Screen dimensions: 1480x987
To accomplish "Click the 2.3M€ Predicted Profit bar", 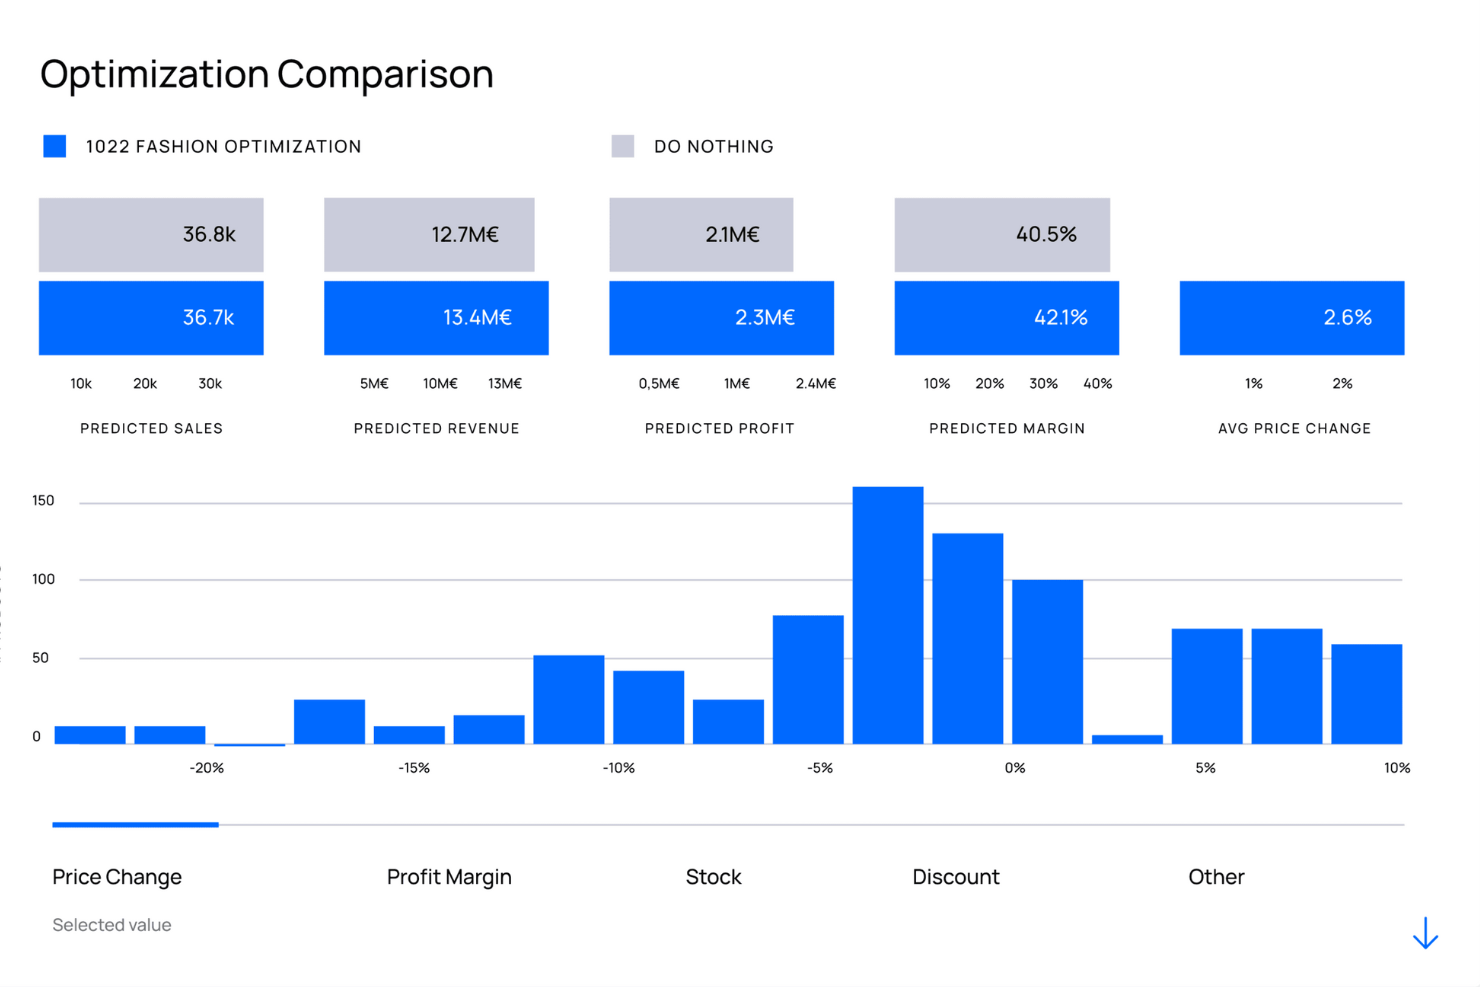I will 720,318.
